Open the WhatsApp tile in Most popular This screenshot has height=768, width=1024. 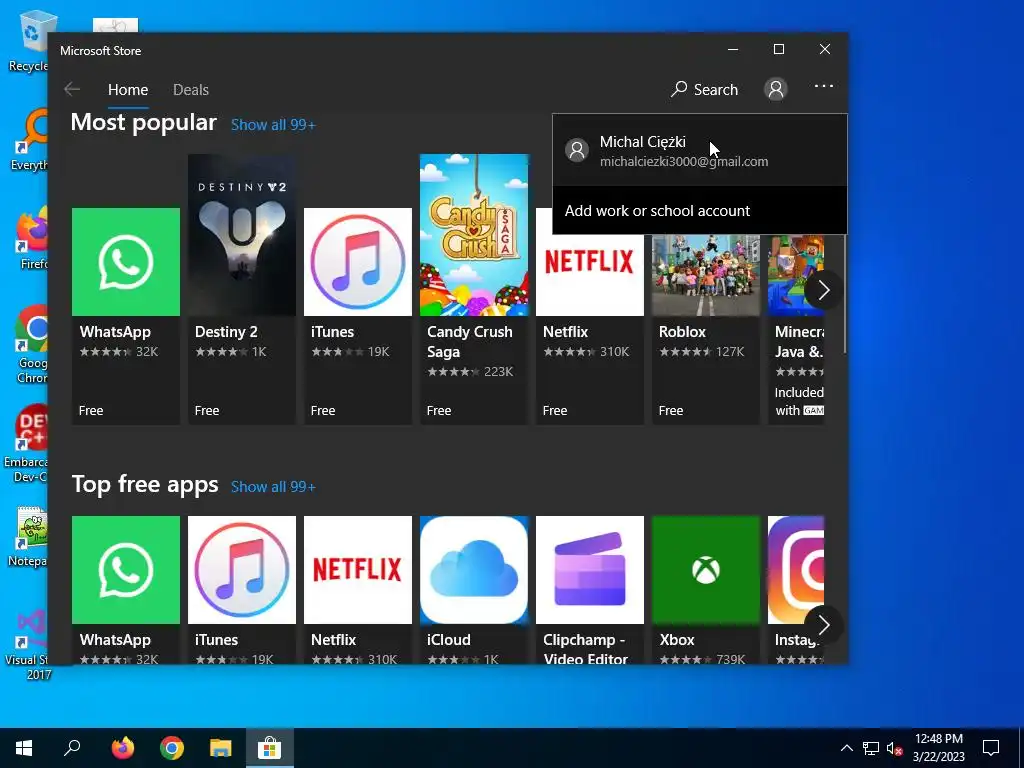pos(125,316)
